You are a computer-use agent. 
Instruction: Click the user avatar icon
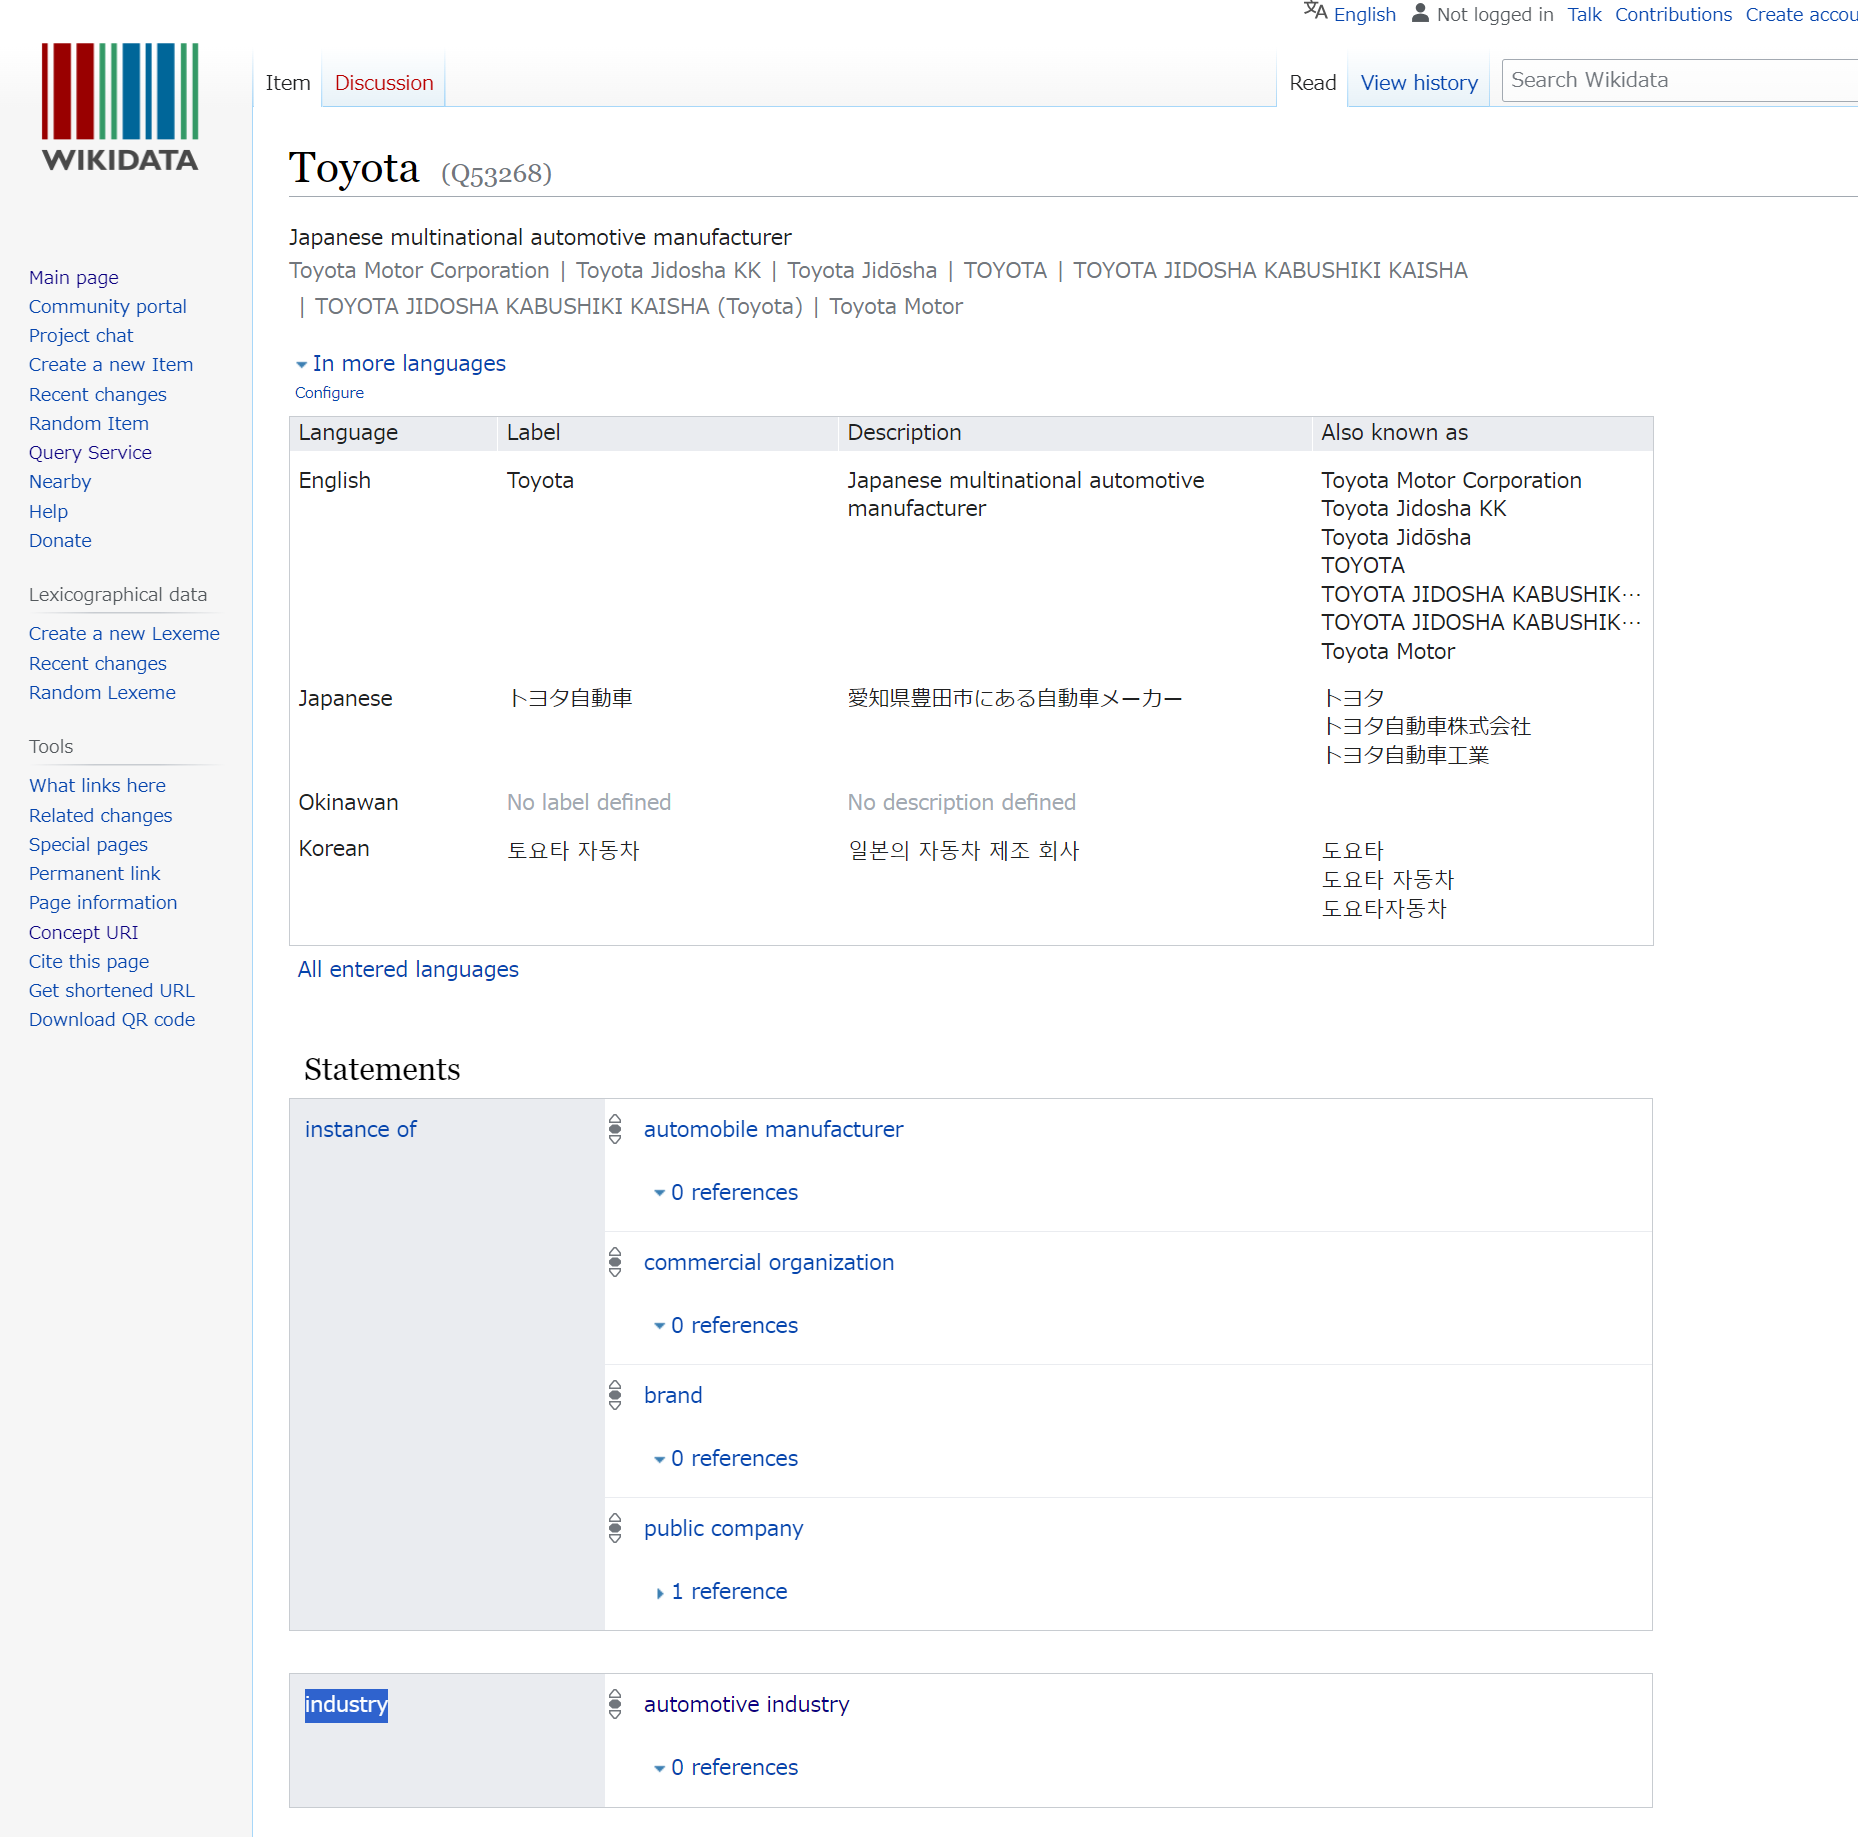pos(1420,13)
